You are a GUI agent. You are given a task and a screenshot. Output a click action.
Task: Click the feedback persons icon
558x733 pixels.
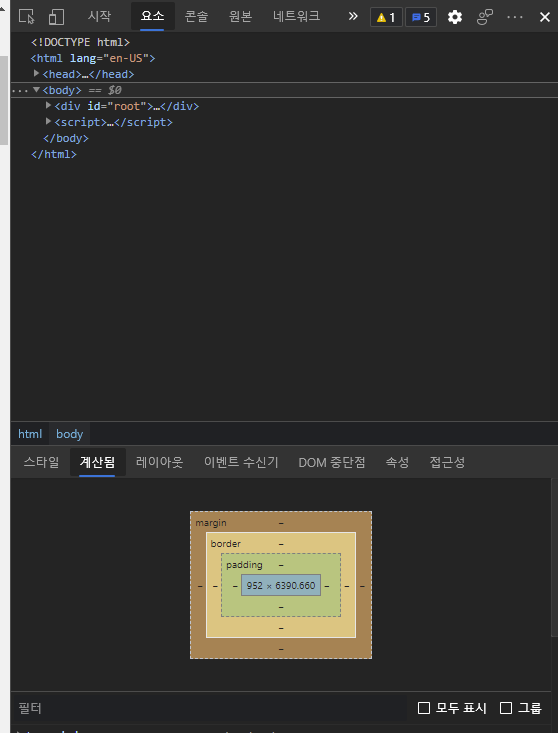(485, 17)
